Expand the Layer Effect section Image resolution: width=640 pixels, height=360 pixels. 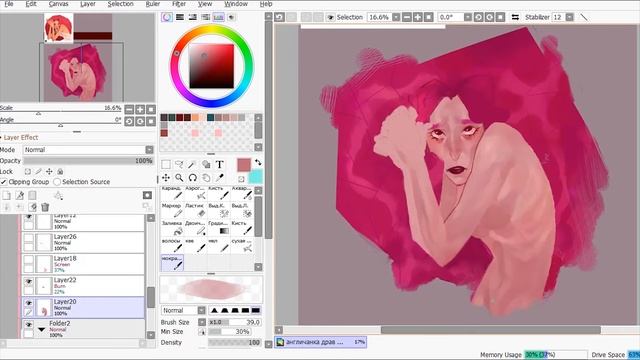click(21, 138)
